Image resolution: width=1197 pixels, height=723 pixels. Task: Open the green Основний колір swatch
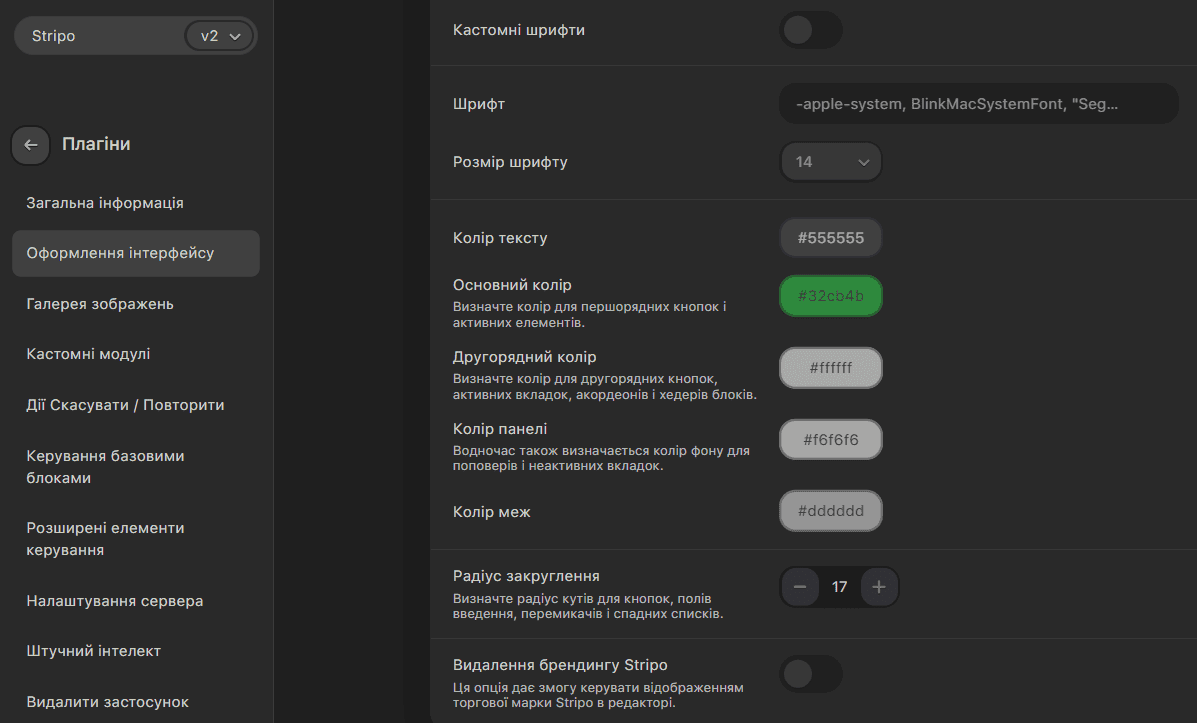coord(830,296)
